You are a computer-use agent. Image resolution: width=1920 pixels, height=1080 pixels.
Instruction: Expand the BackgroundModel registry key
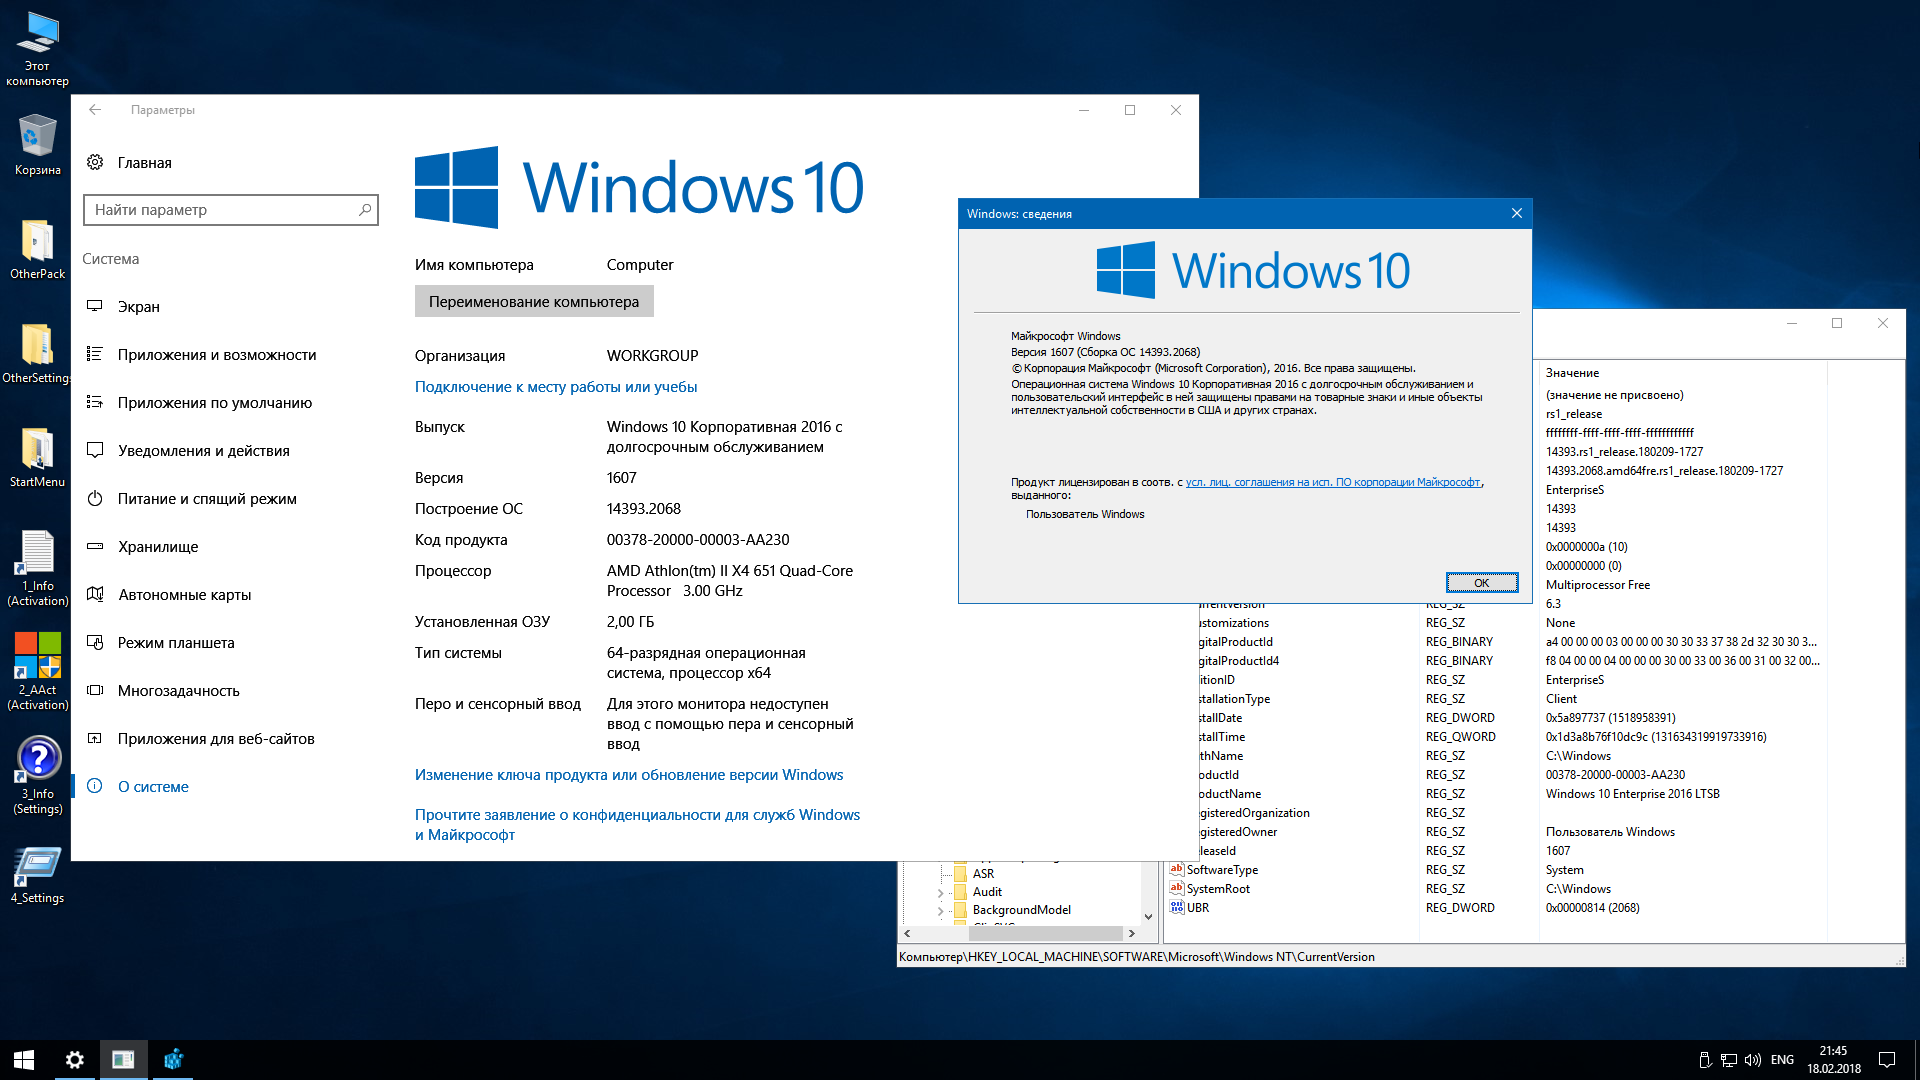pos(940,911)
